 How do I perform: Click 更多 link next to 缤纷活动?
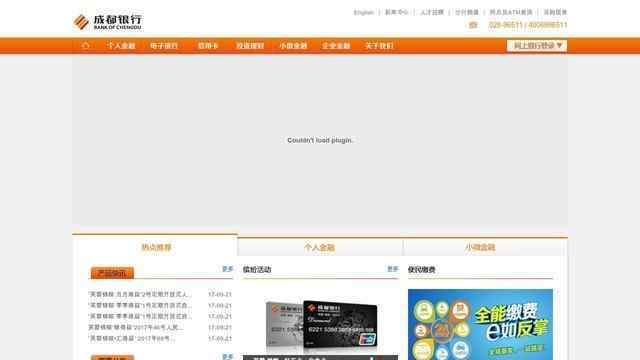point(392,269)
